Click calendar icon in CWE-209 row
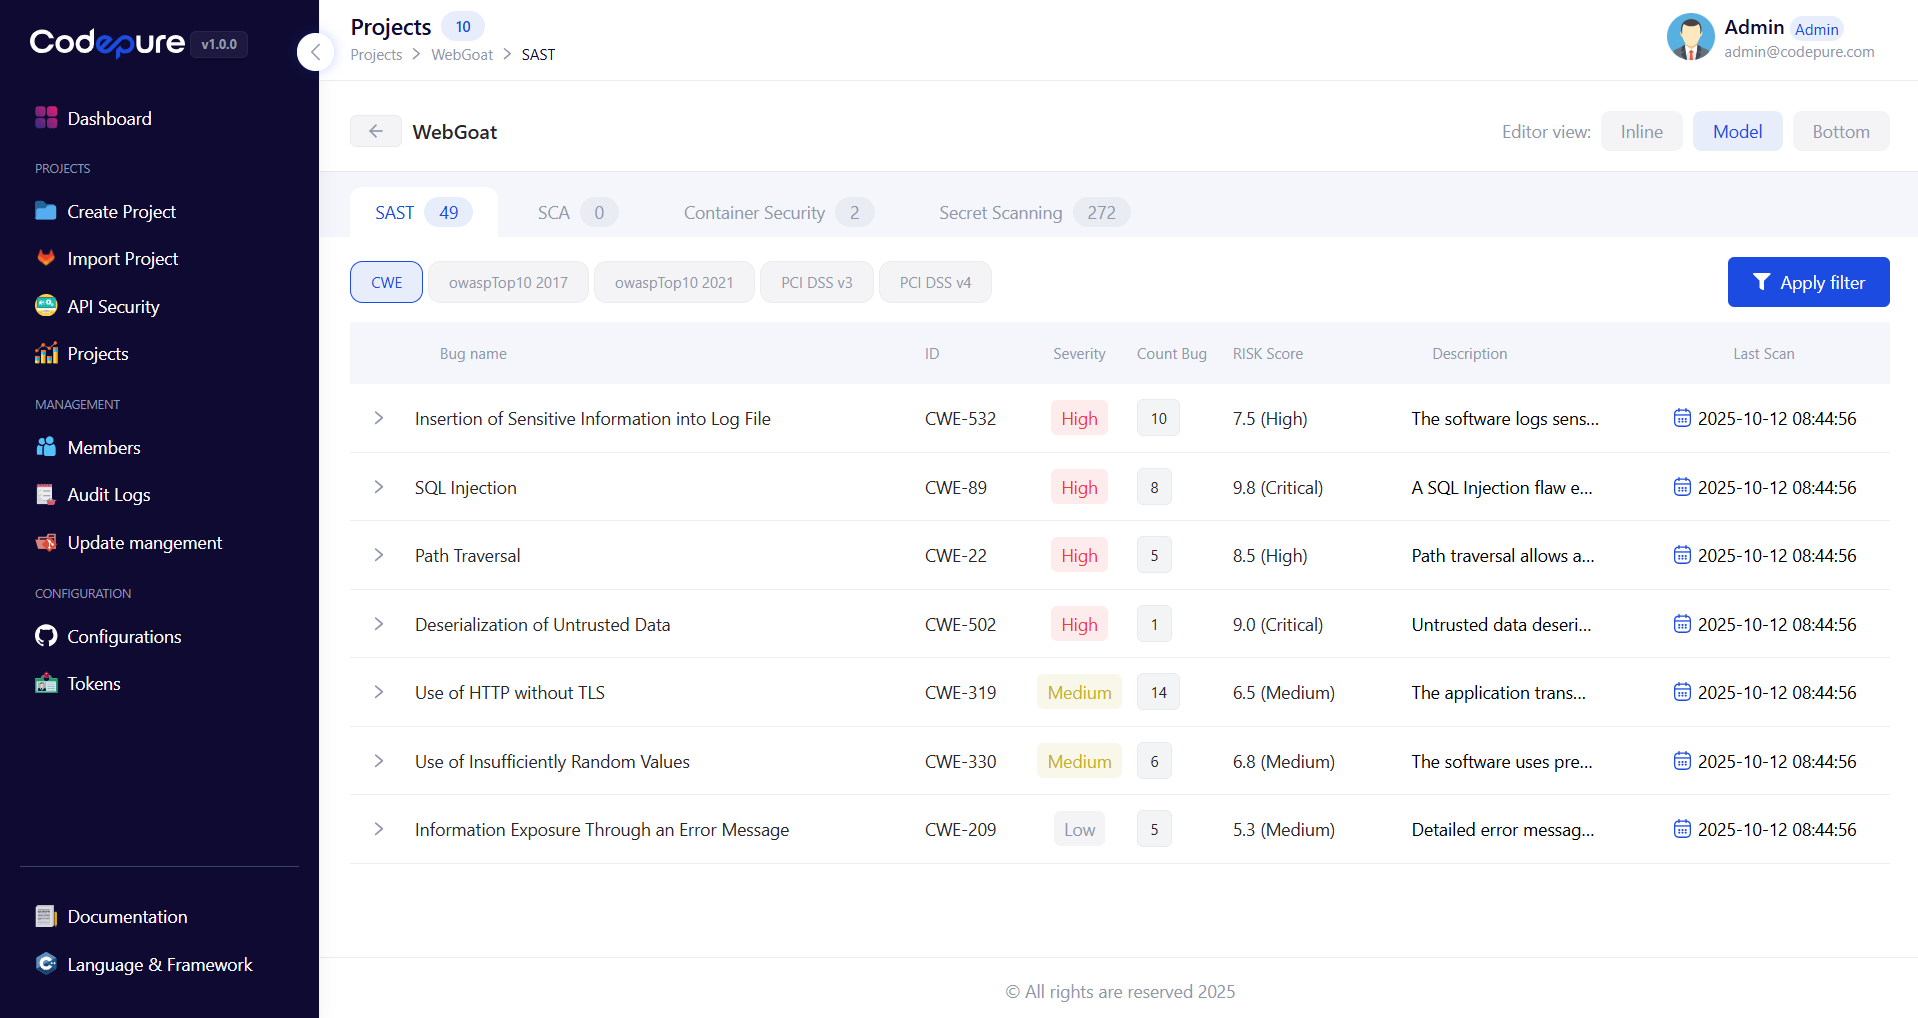Viewport: 1918px width, 1018px height. [x=1682, y=829]
